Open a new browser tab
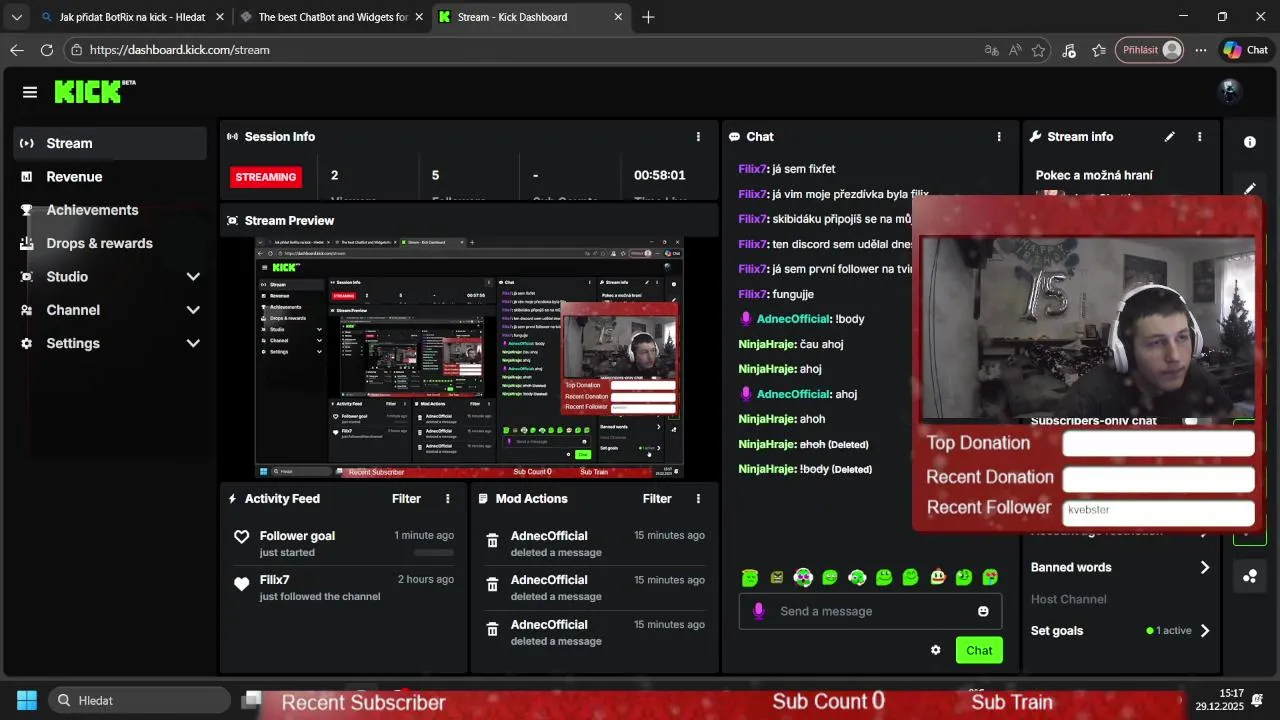1280x720 pixels. 648,17
